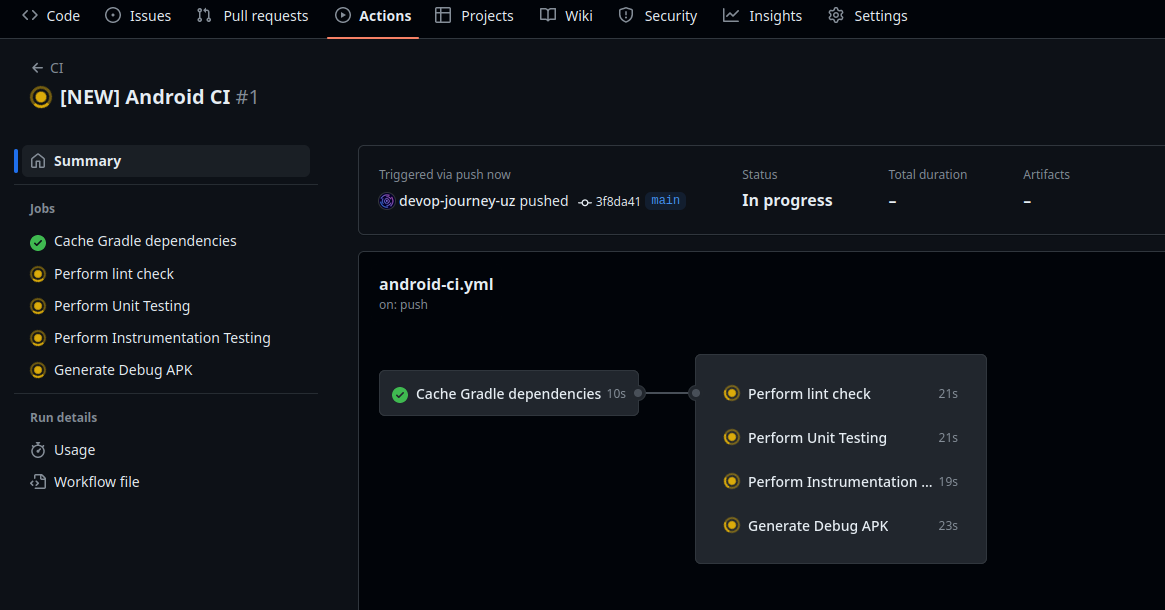
Task: Click in-progress status icon beside run title
Action: click(x=41, y=97)
